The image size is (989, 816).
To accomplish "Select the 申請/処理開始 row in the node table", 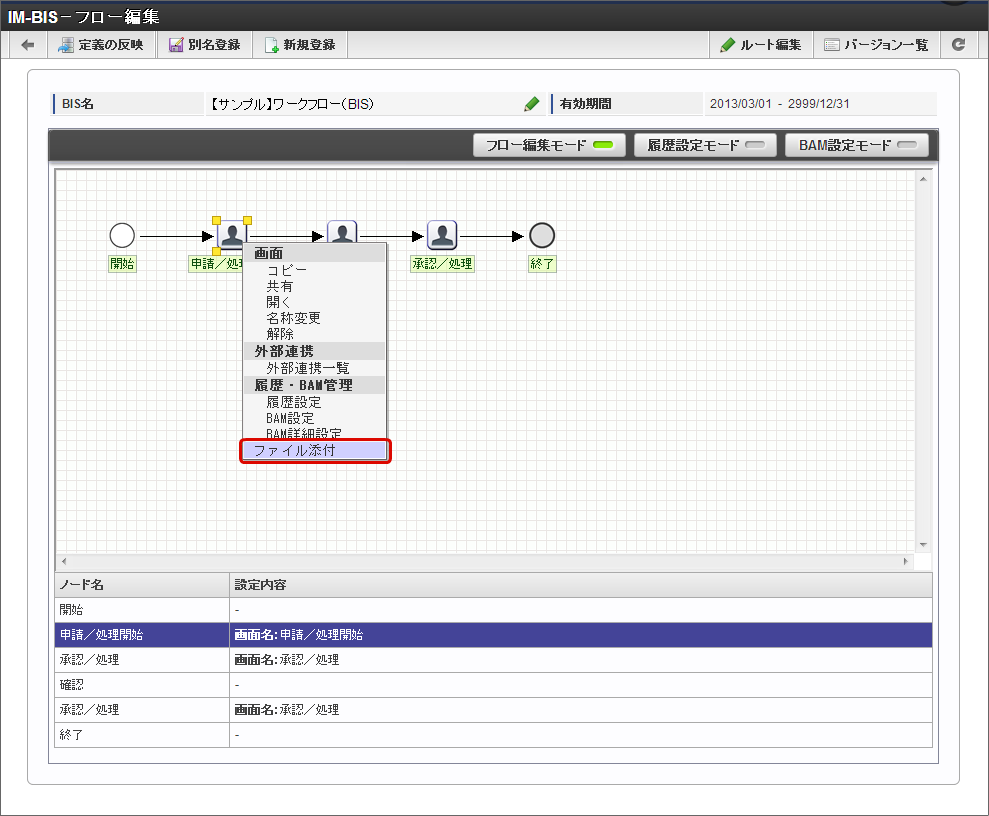I will [493, 635].
